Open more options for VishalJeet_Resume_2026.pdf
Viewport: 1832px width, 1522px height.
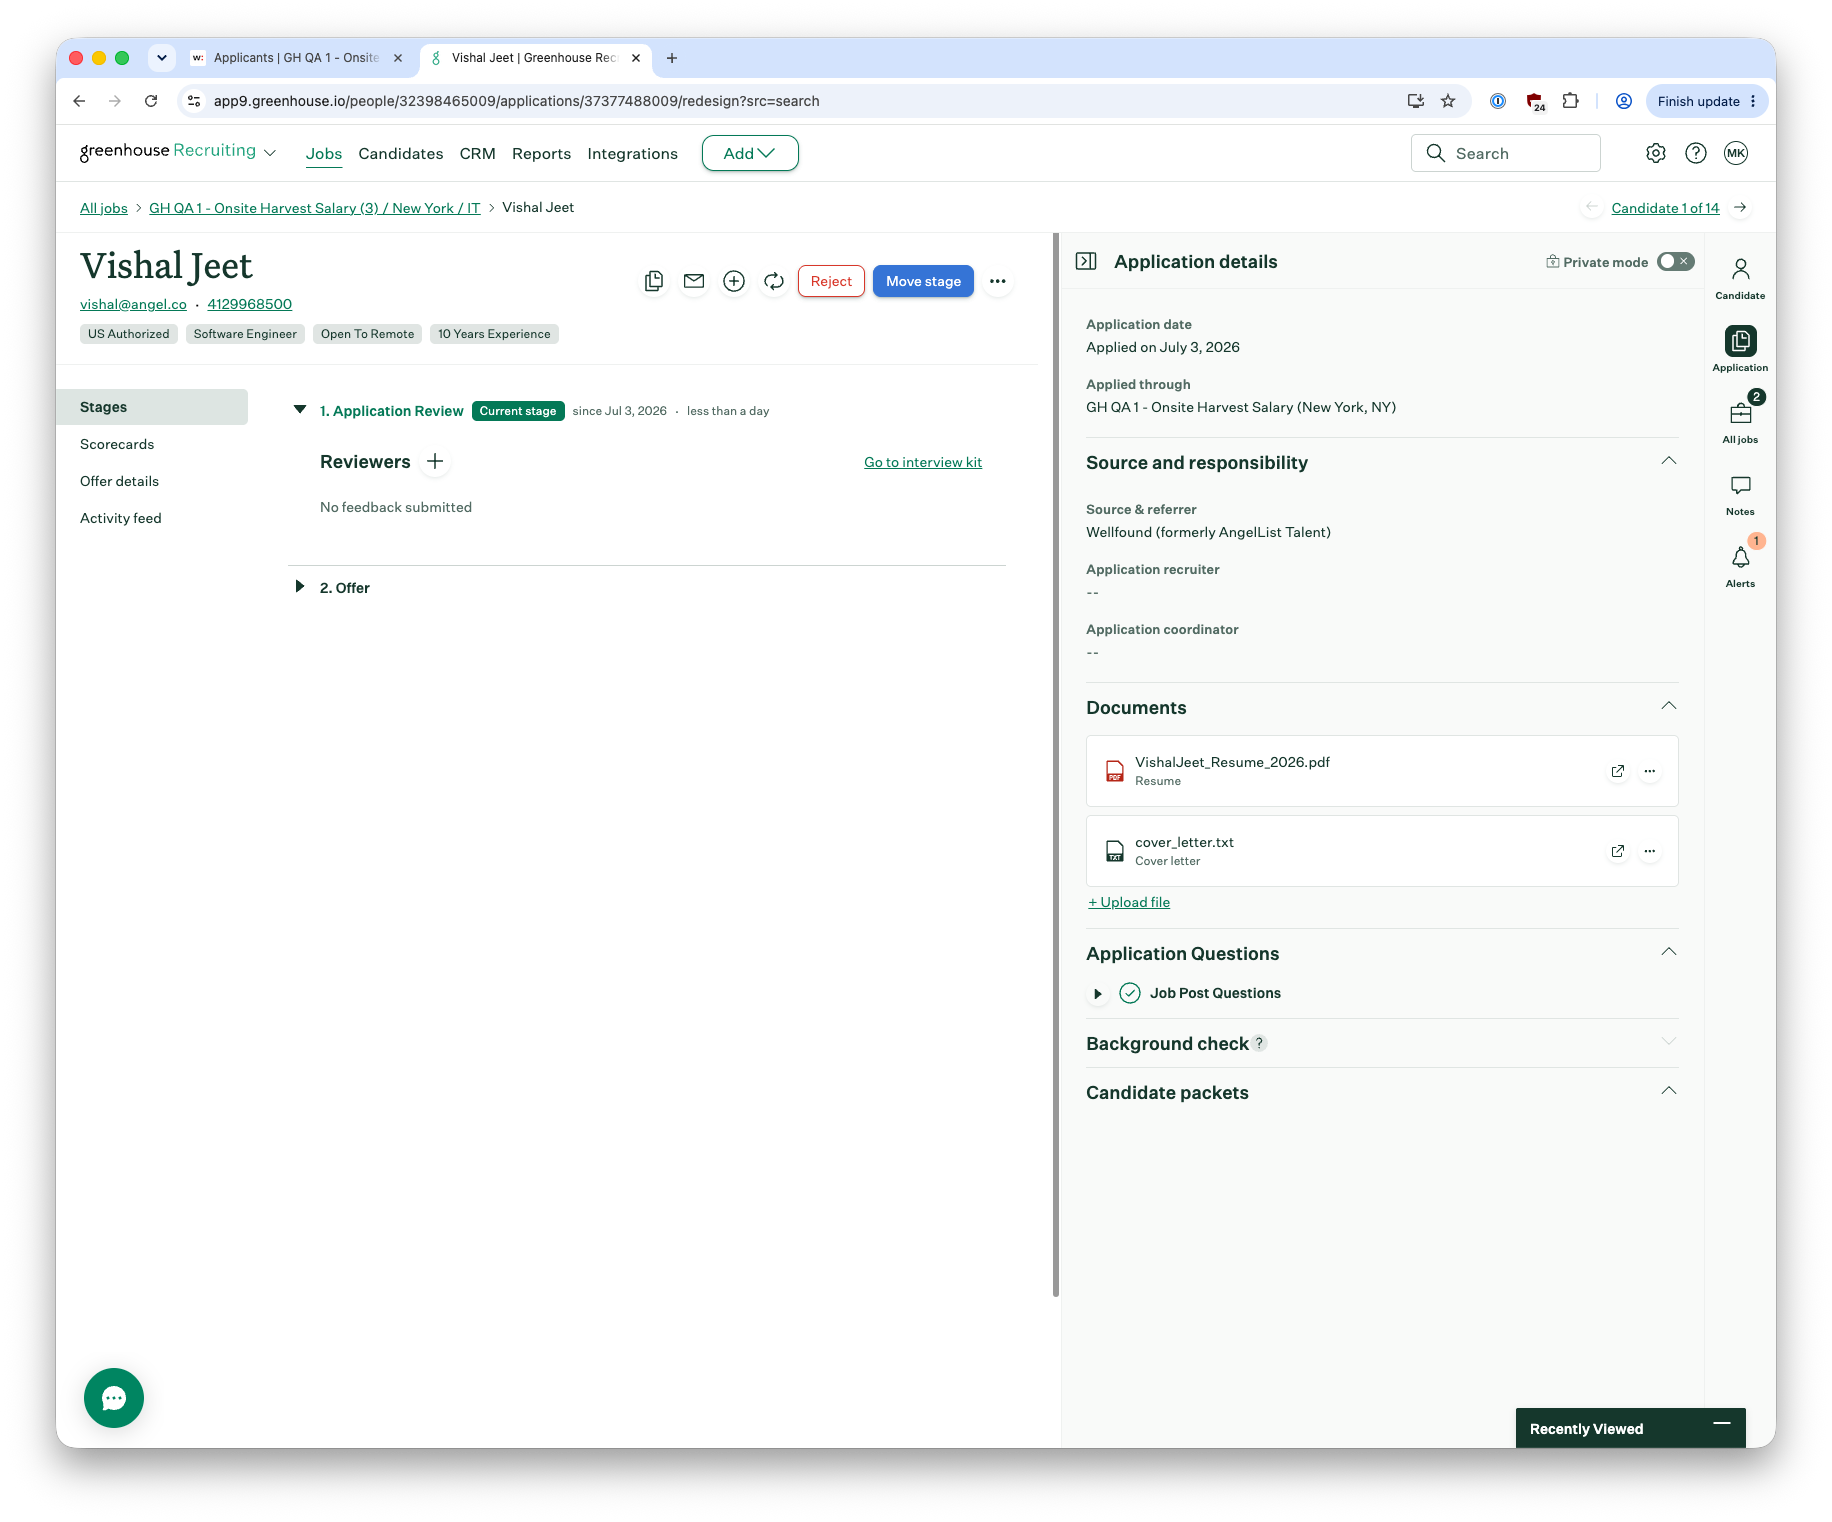coord(1650,771)
